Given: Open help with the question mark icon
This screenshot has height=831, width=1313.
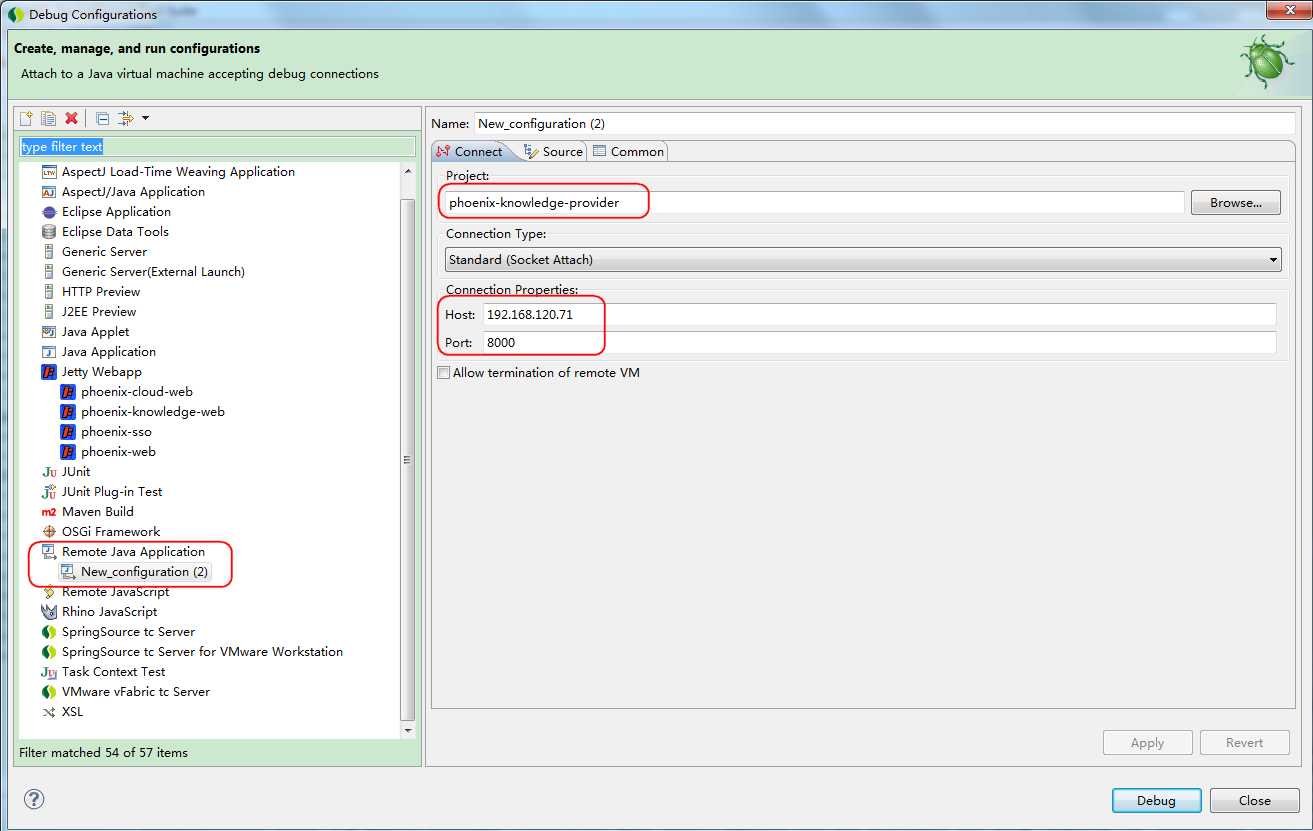Looking at the screenshot, I should coord(34,799).
